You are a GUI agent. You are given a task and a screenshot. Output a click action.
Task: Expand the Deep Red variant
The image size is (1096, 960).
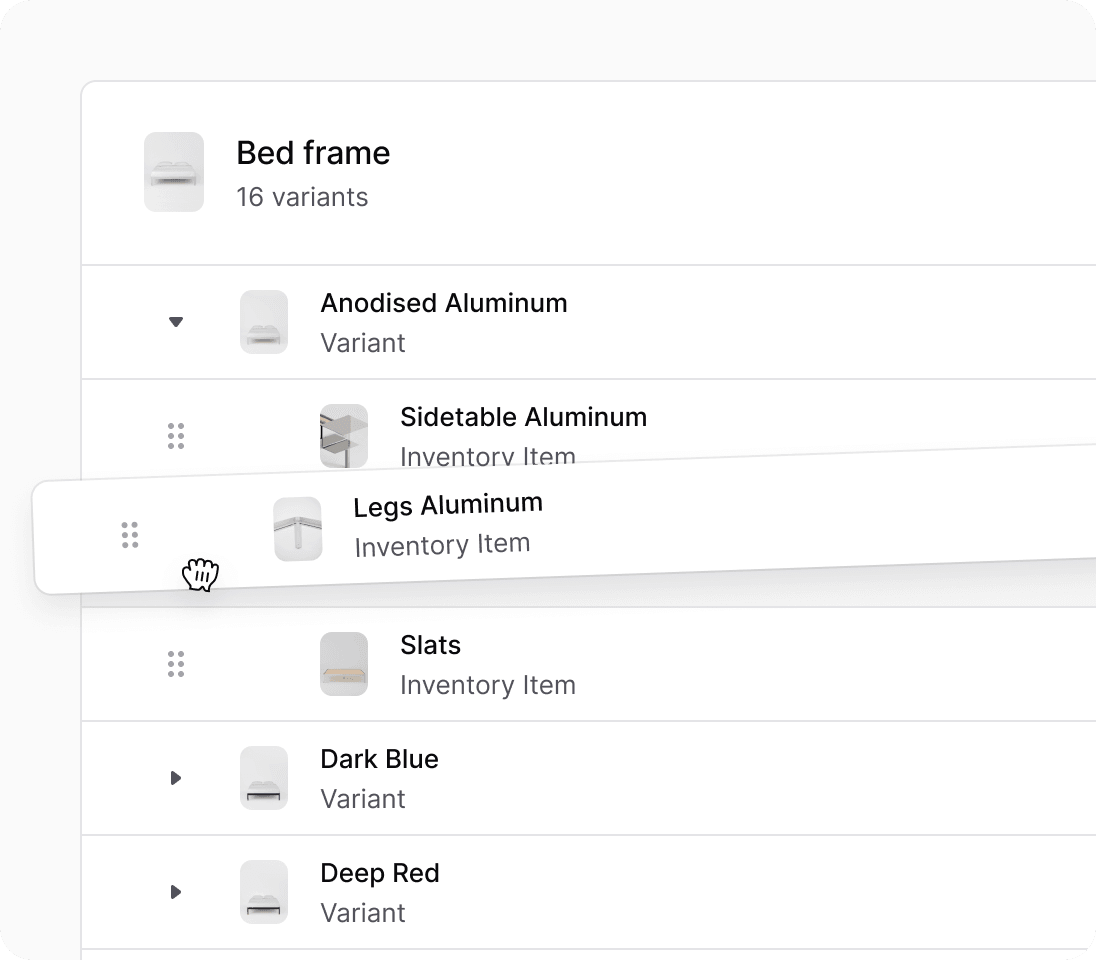(x=176, y=891)
